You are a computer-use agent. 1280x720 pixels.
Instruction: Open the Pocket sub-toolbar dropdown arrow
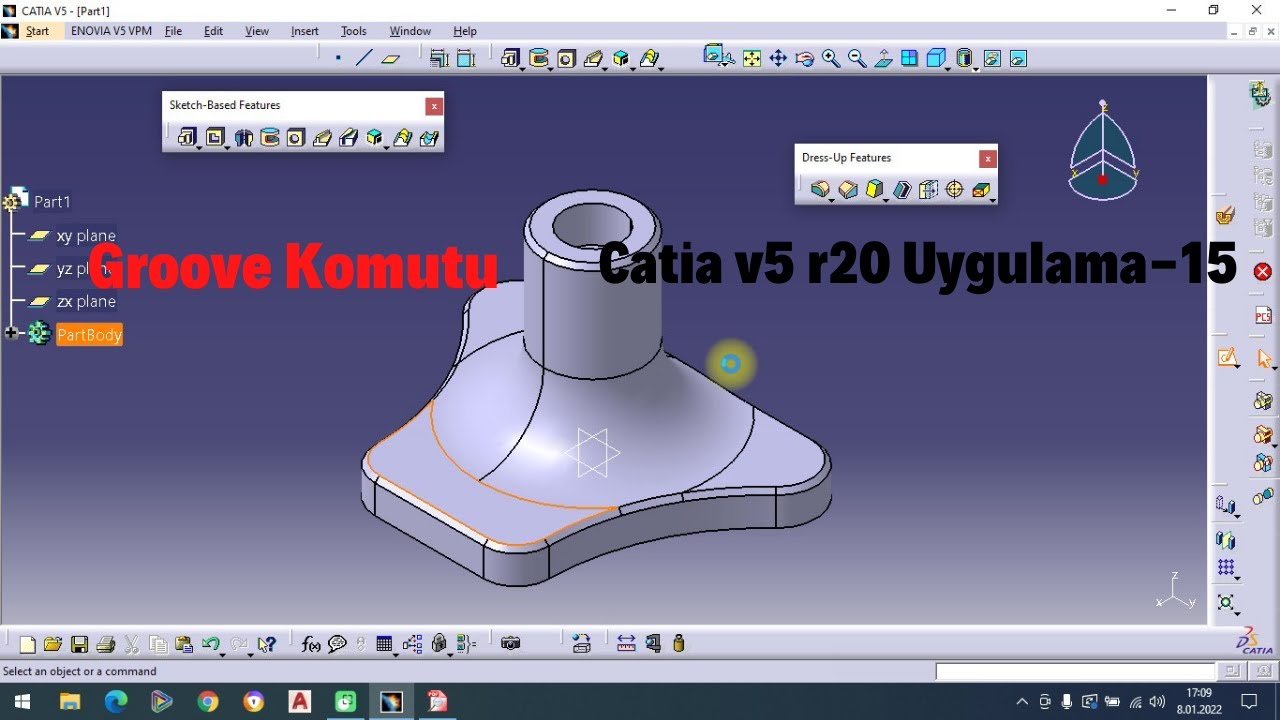pyautogui.click(x=228, y=148)
